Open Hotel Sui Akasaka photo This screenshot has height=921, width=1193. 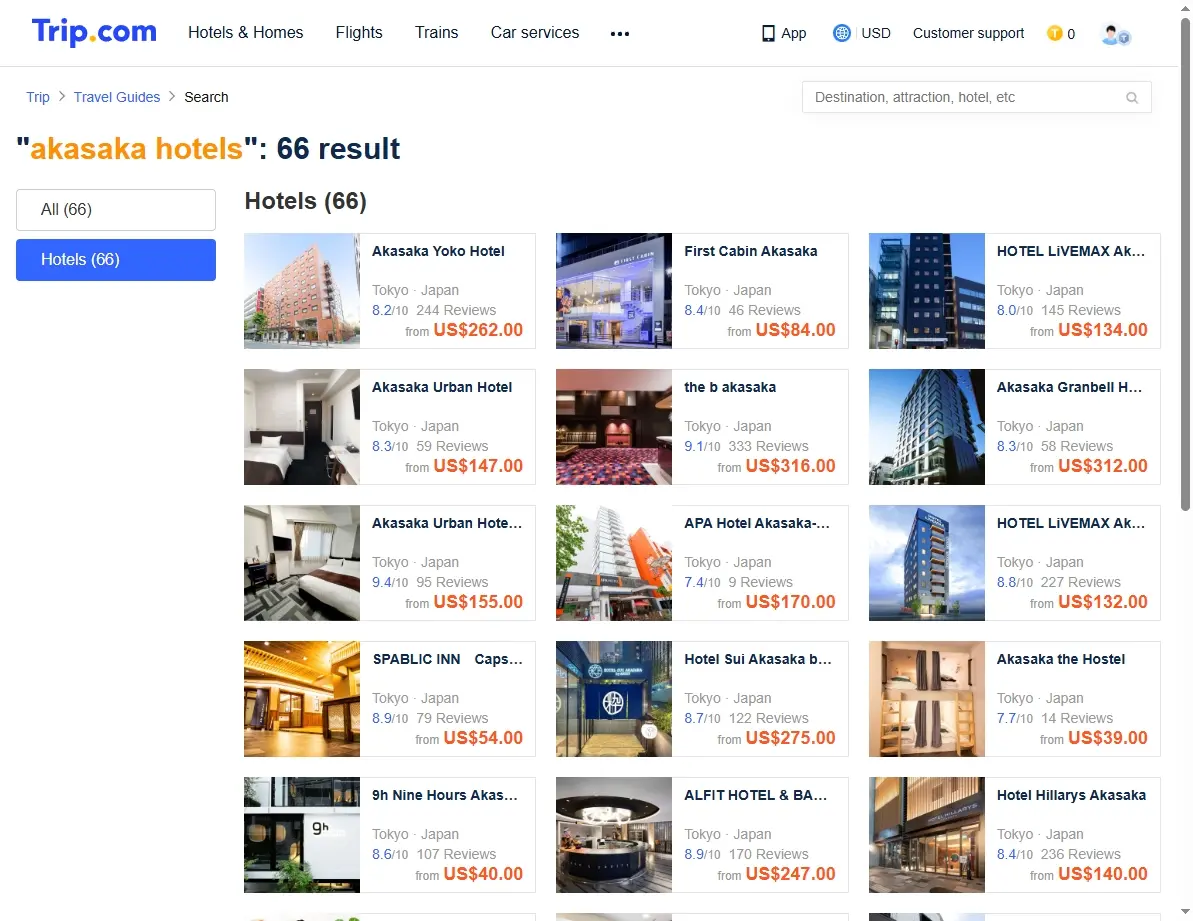614,700
